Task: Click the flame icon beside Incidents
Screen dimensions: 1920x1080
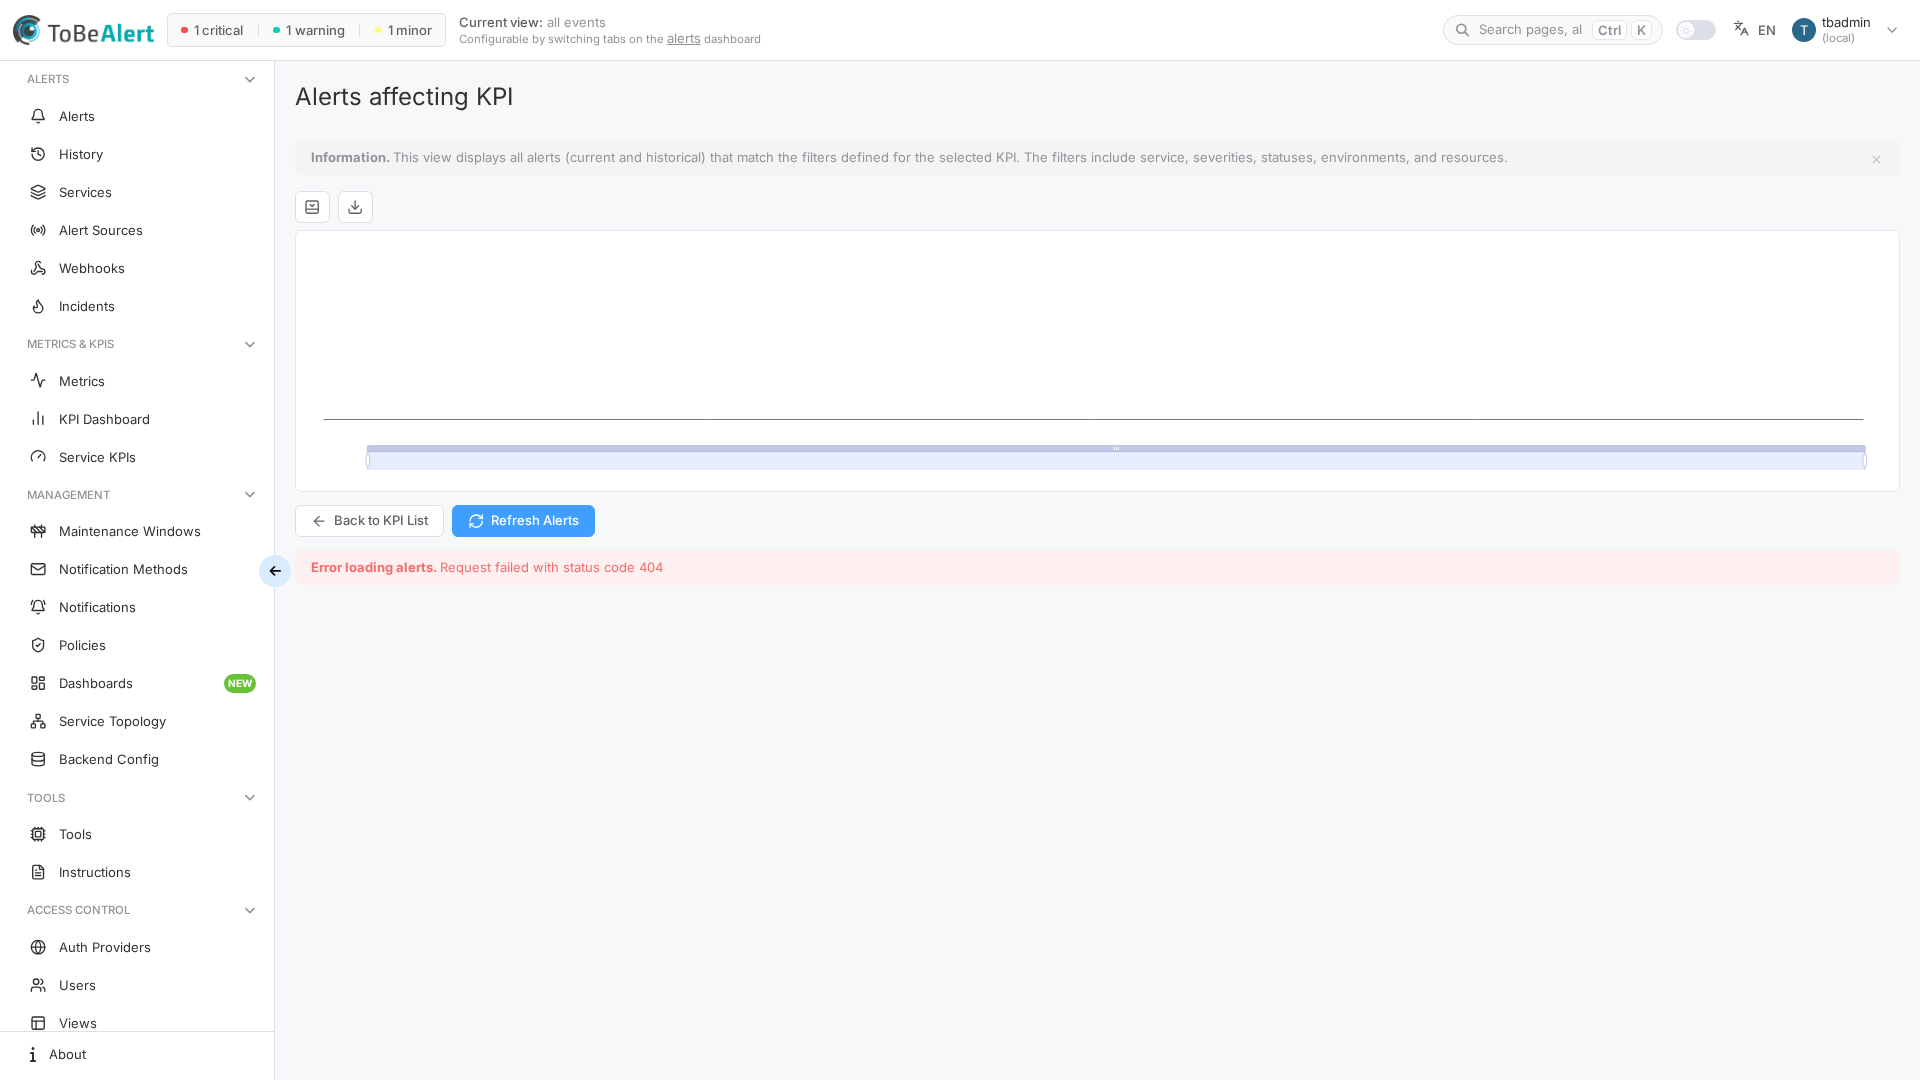Action: coord(38,306)
